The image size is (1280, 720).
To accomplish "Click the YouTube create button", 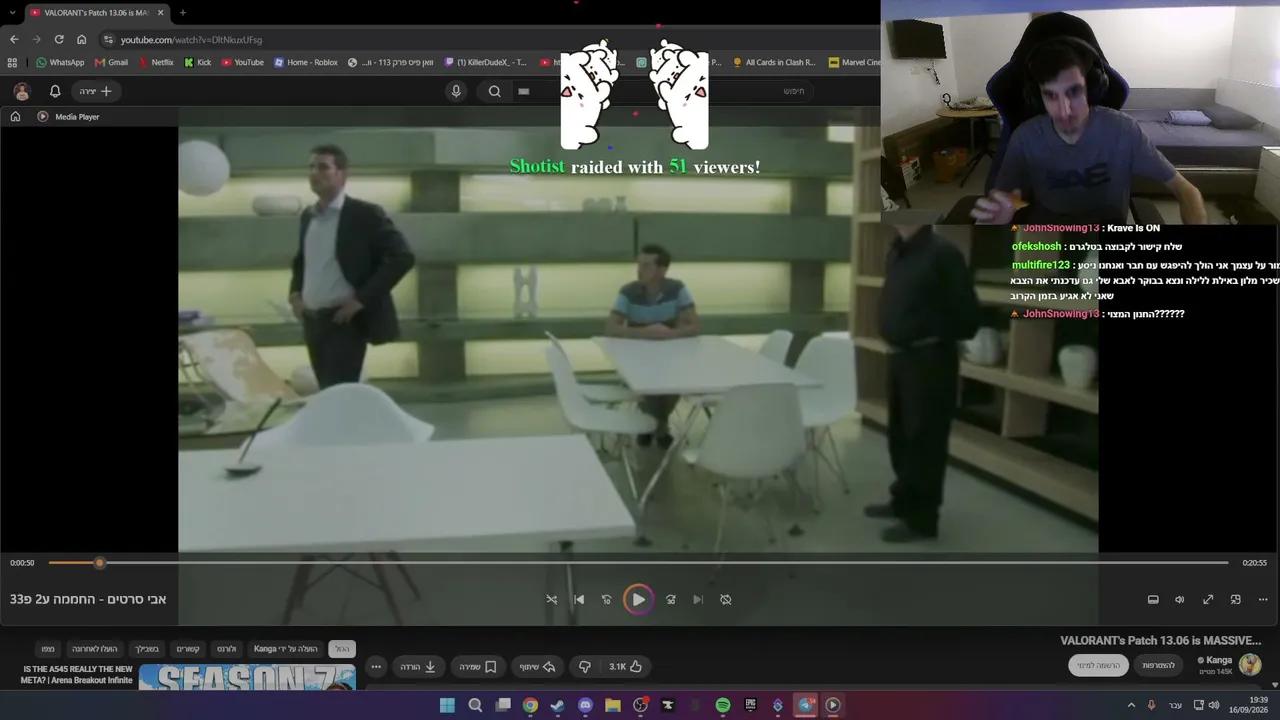I will point(97,91).
